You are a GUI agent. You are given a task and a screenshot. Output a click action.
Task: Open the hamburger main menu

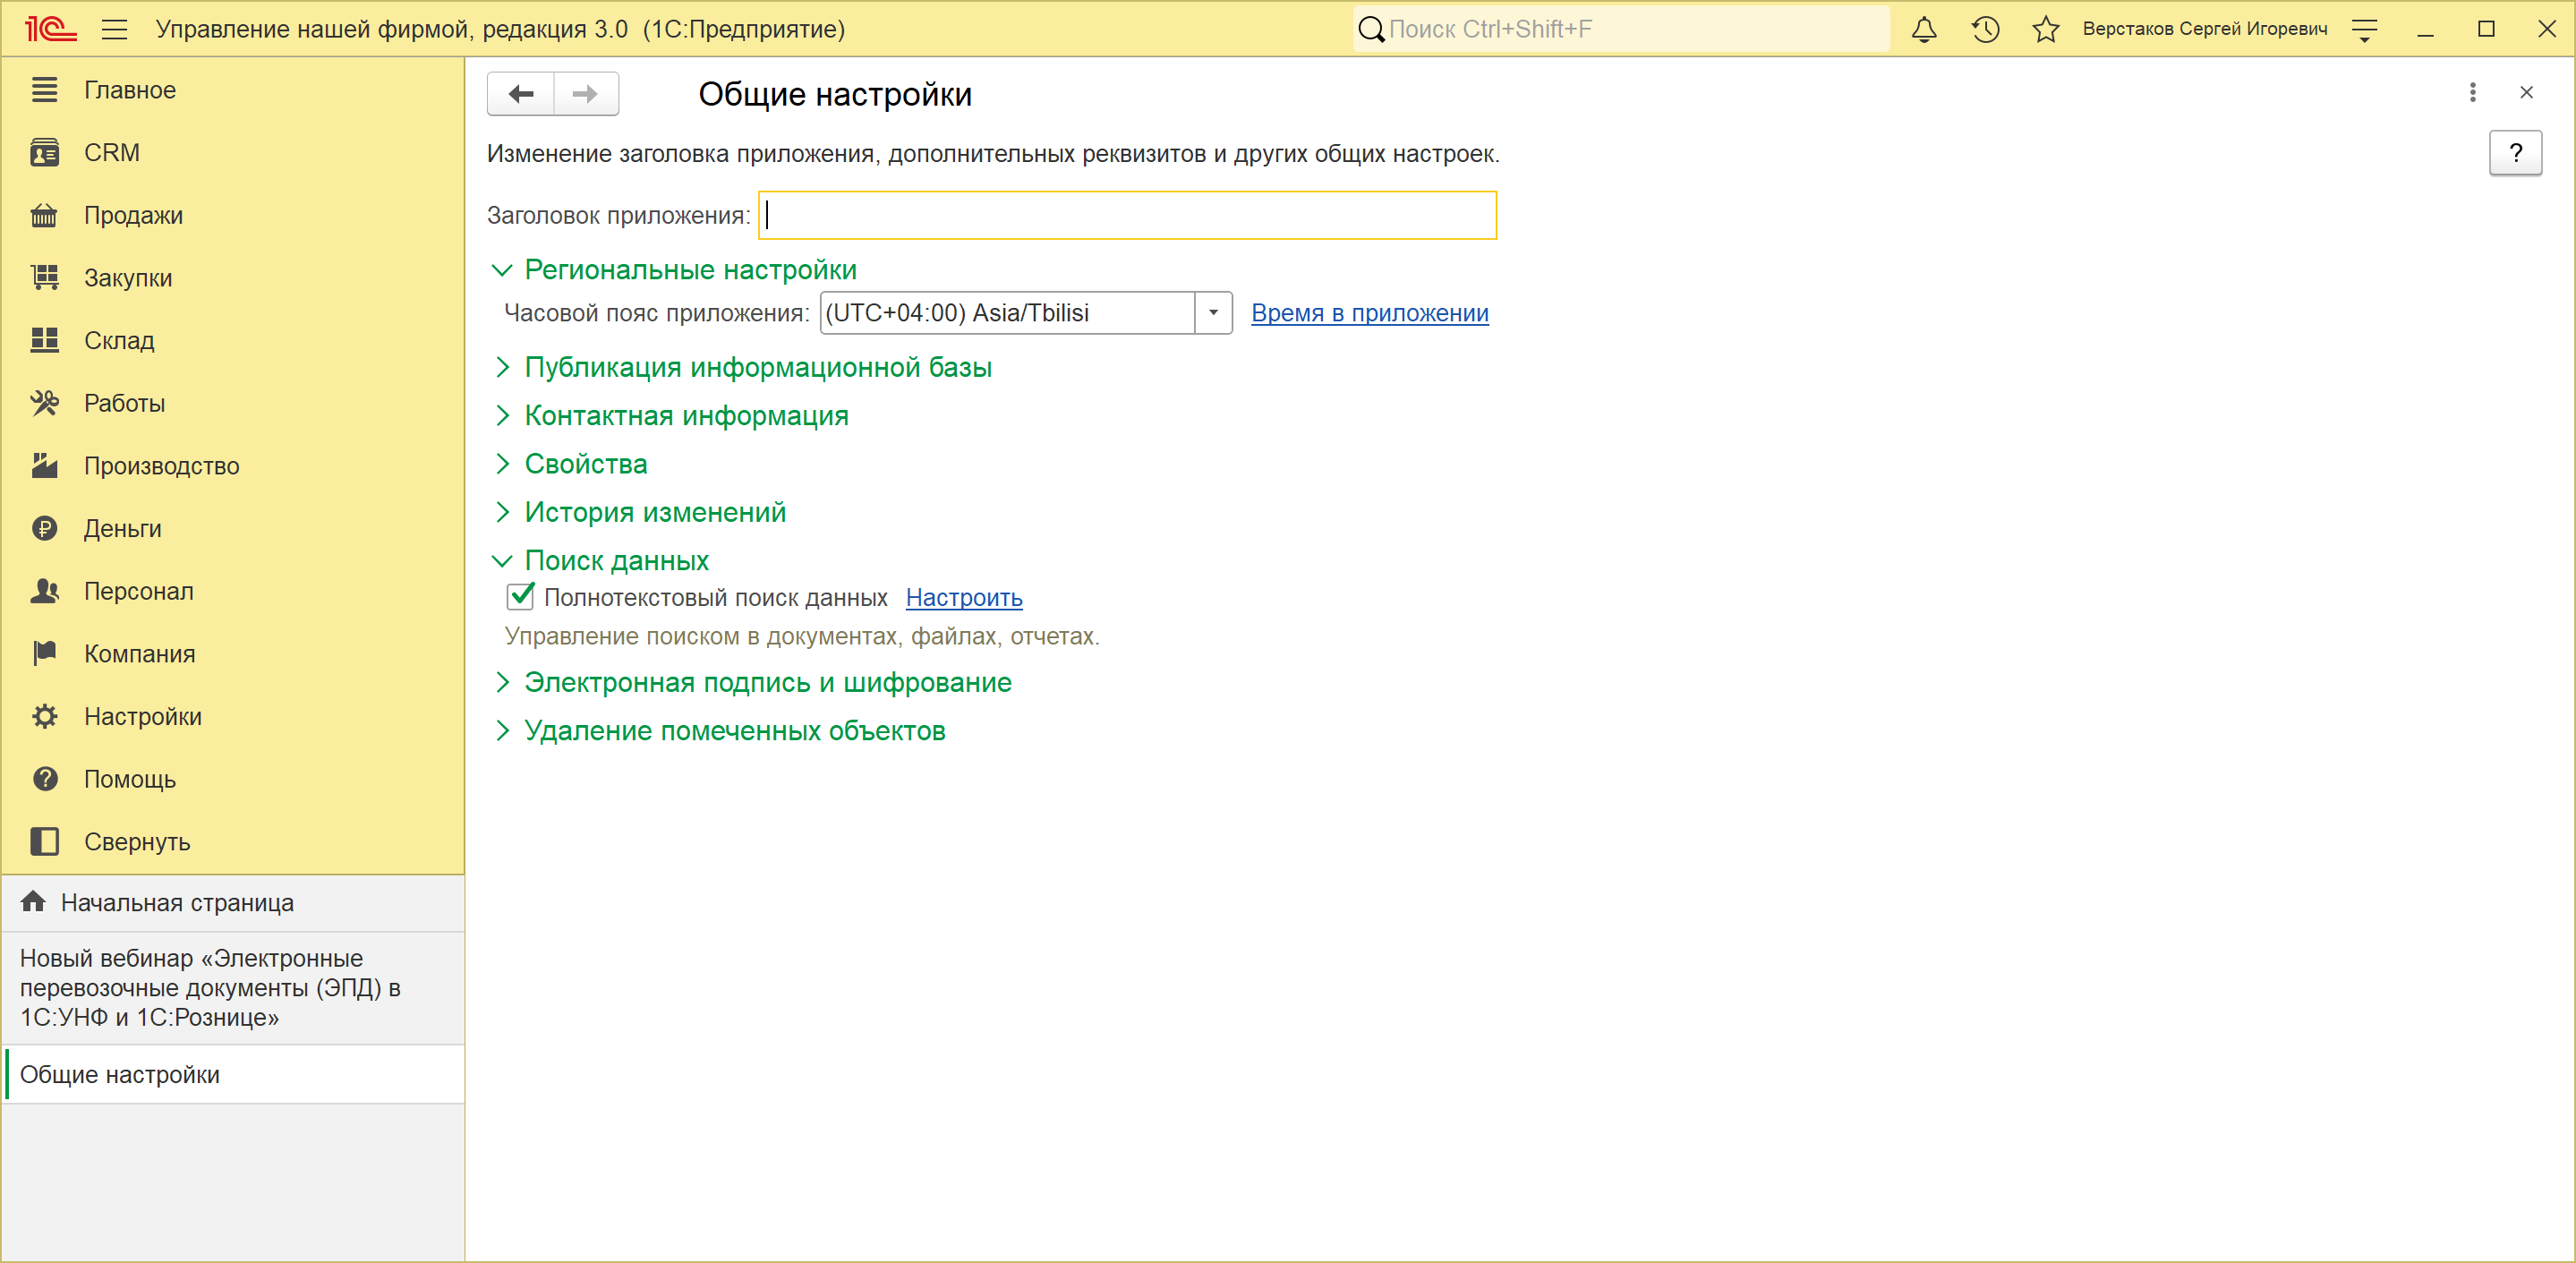(x=115, y=29)
